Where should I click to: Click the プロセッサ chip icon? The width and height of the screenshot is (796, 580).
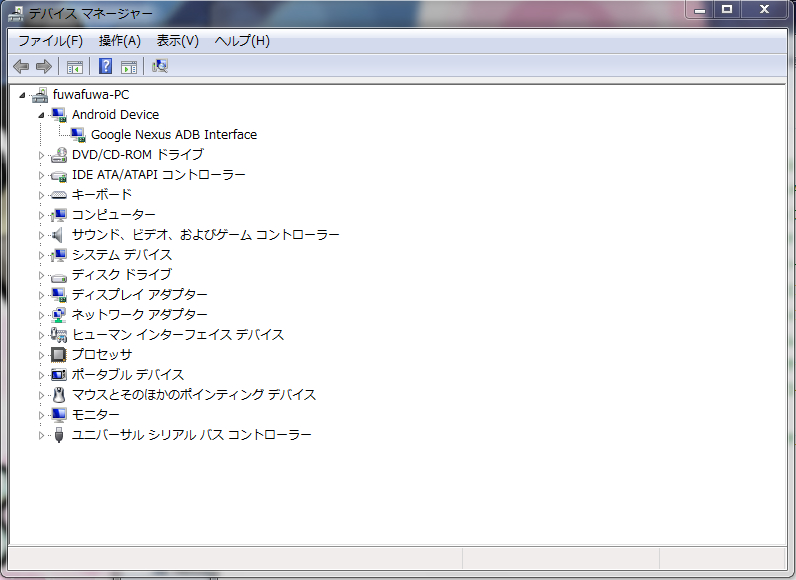(58, 355)
